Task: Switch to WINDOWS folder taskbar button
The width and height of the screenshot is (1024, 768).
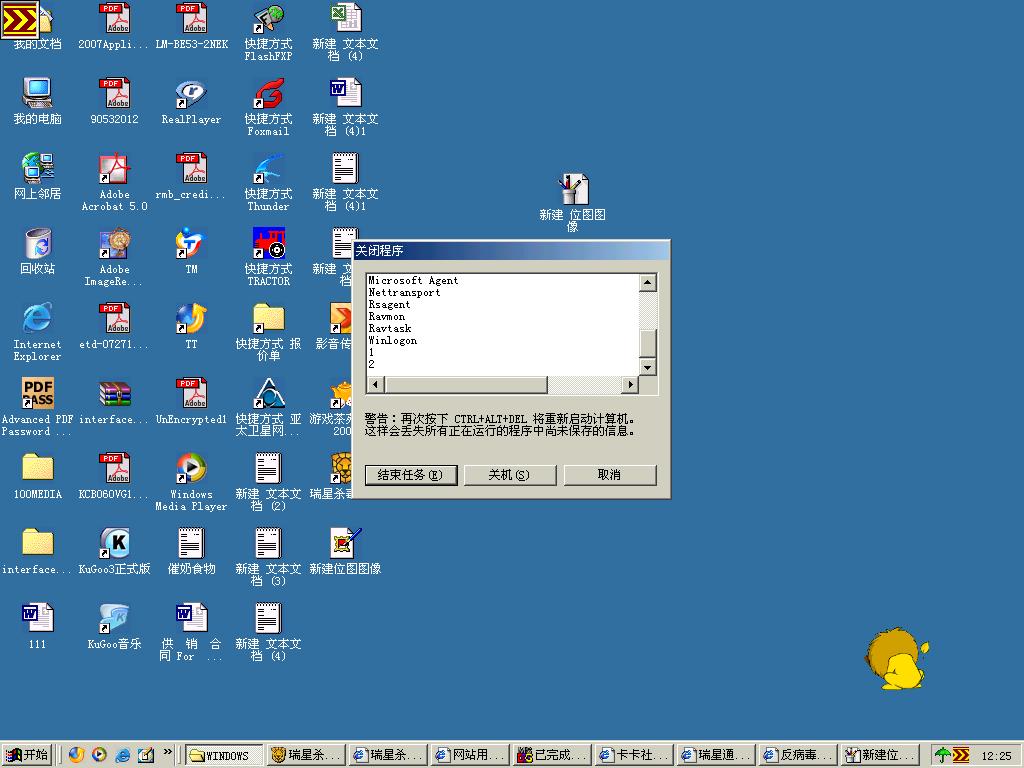Action: pyautogui.click(x=225, y=755)
